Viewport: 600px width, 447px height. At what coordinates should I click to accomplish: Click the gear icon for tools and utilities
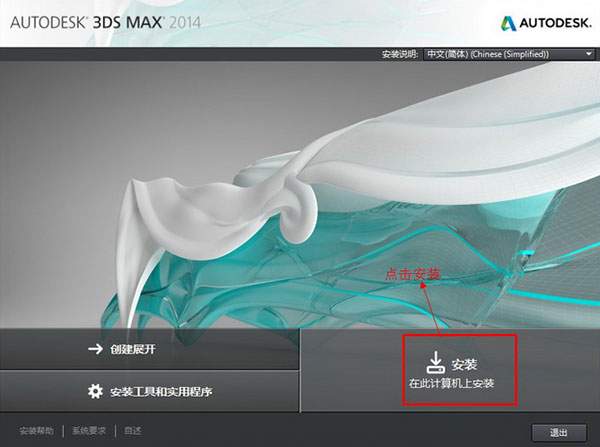95,391
